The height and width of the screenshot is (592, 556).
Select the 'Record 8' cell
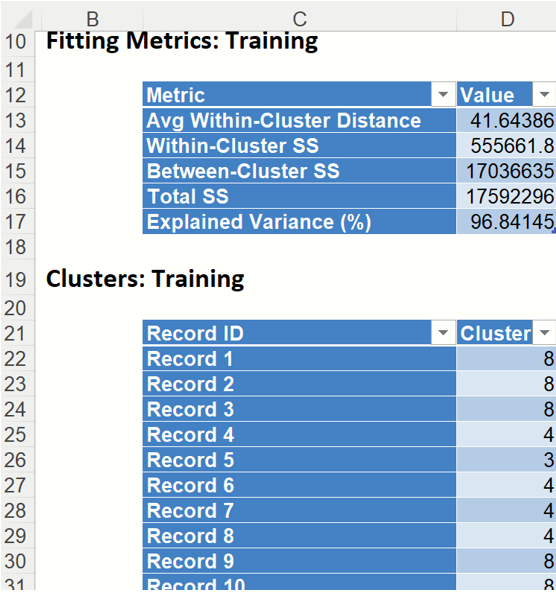coord(299,535)
